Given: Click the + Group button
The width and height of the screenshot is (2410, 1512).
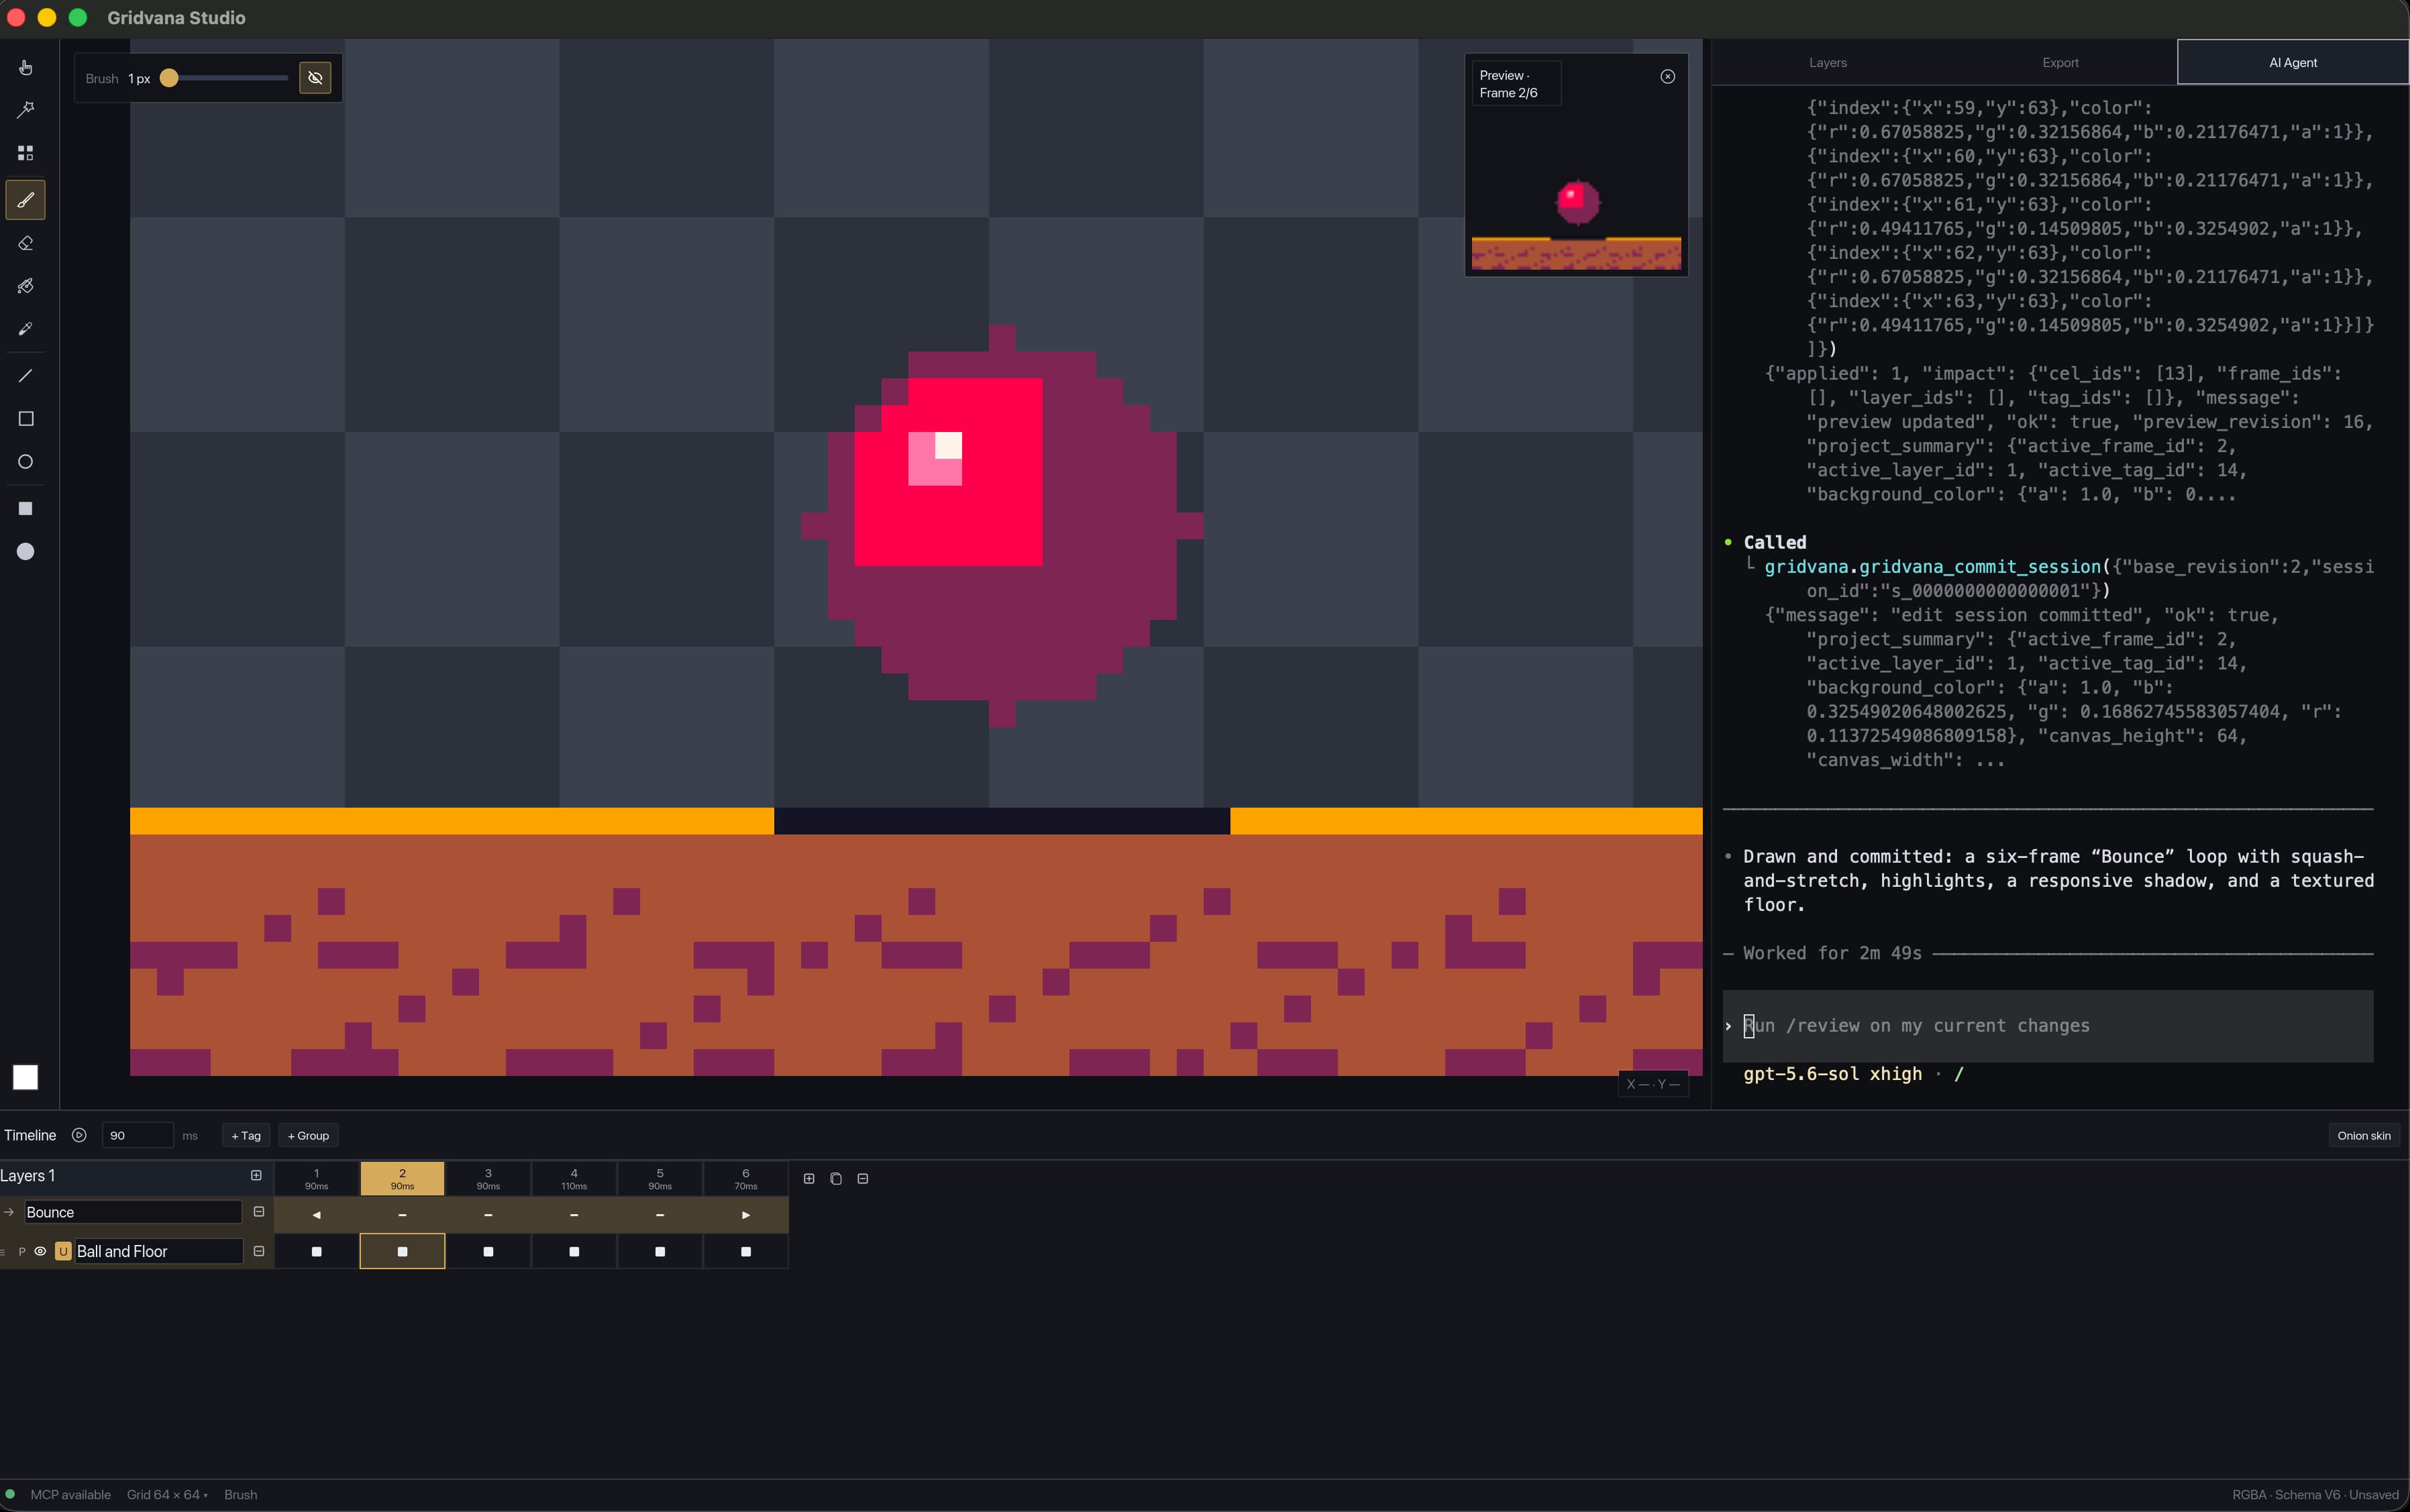Looking at the screenshot, I should click(308, 1136).
